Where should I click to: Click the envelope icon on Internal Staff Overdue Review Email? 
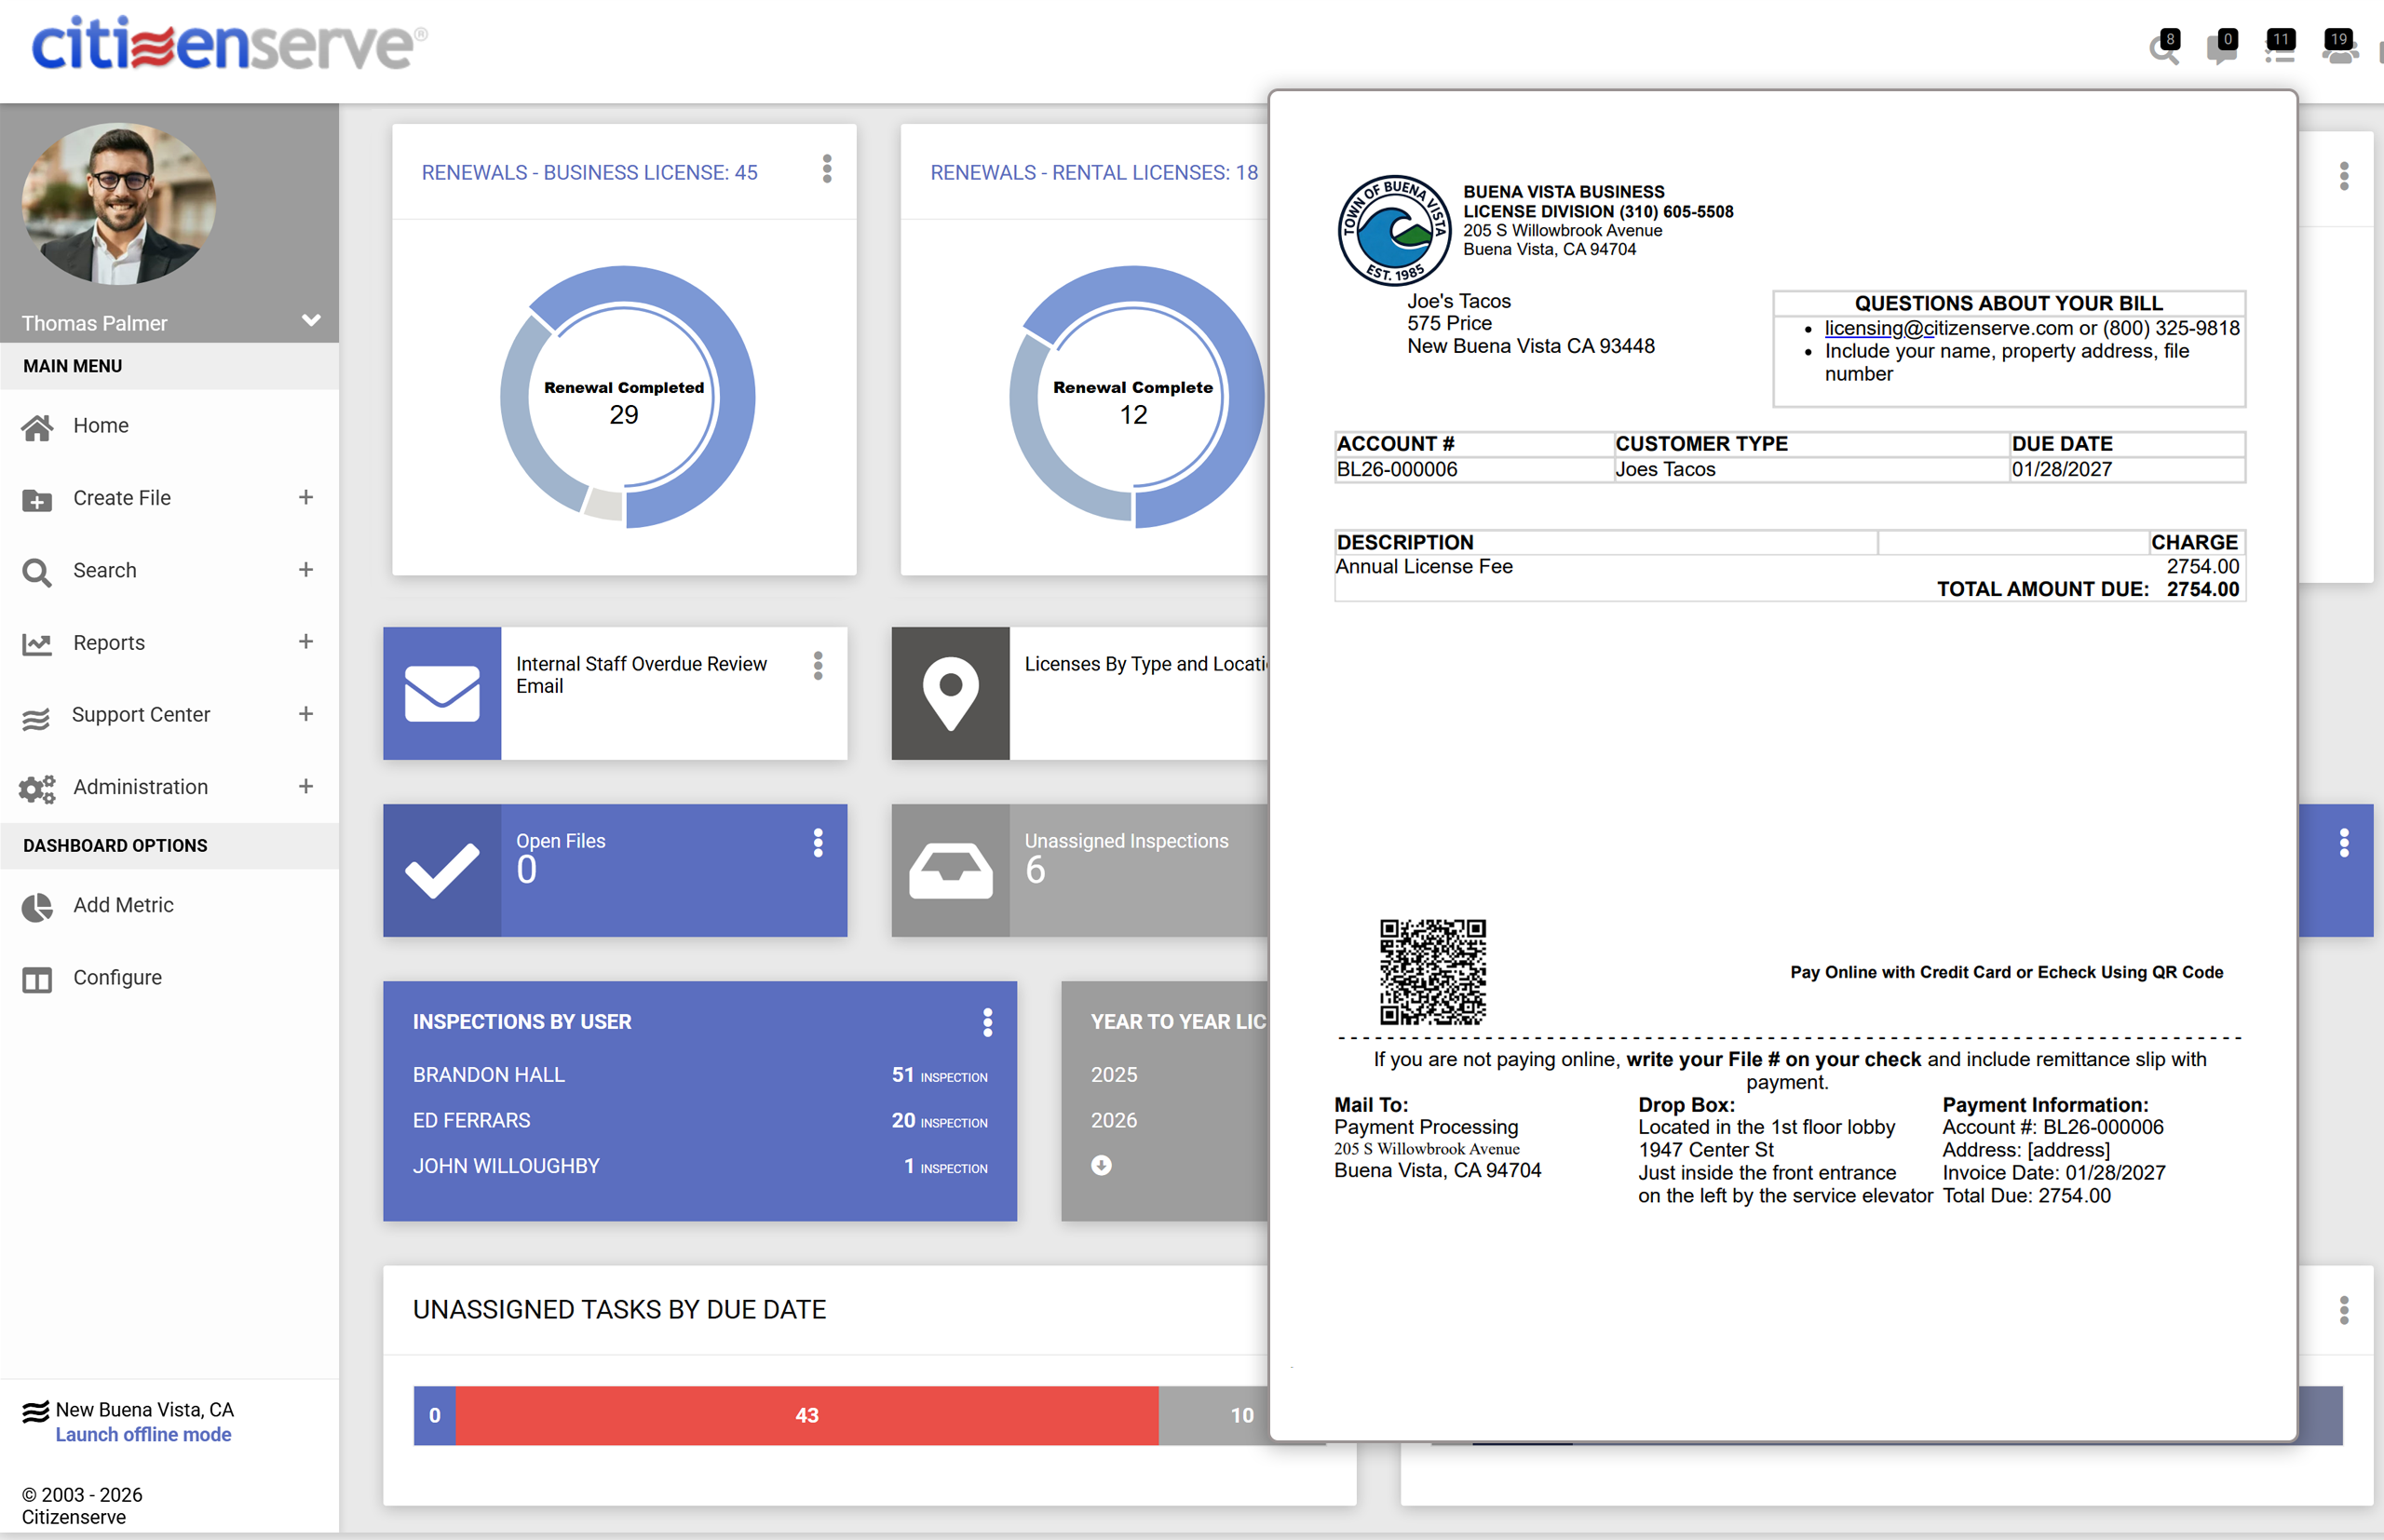[441, 693]
